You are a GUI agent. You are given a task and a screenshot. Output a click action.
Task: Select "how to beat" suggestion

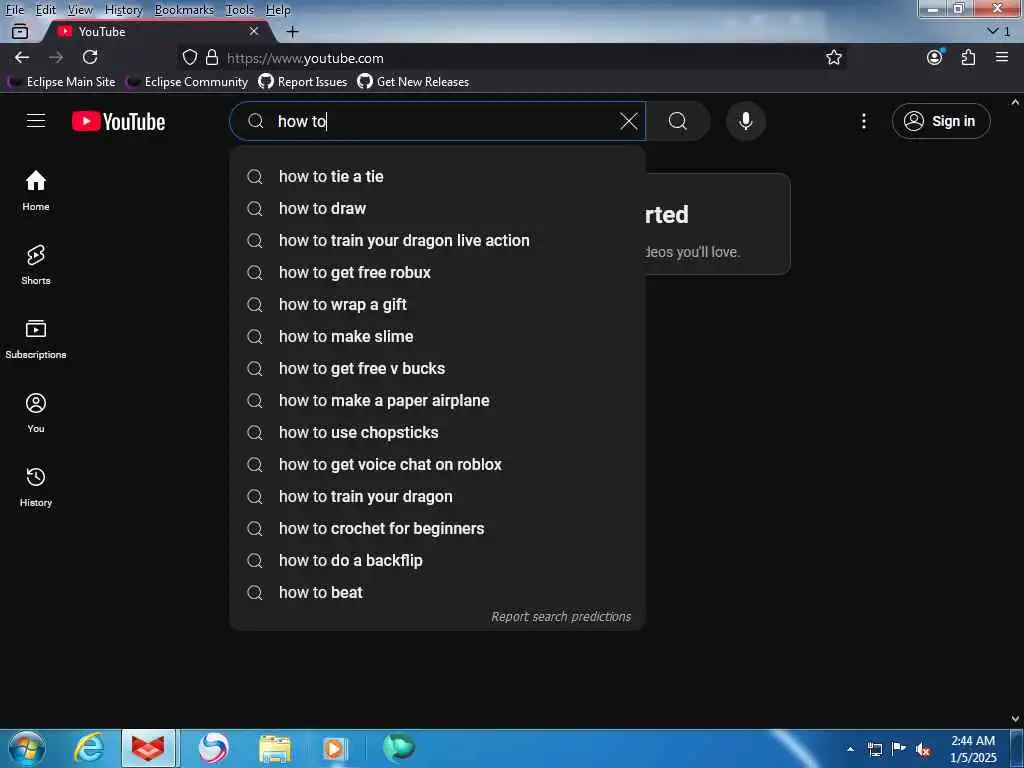tap(438, 592)
